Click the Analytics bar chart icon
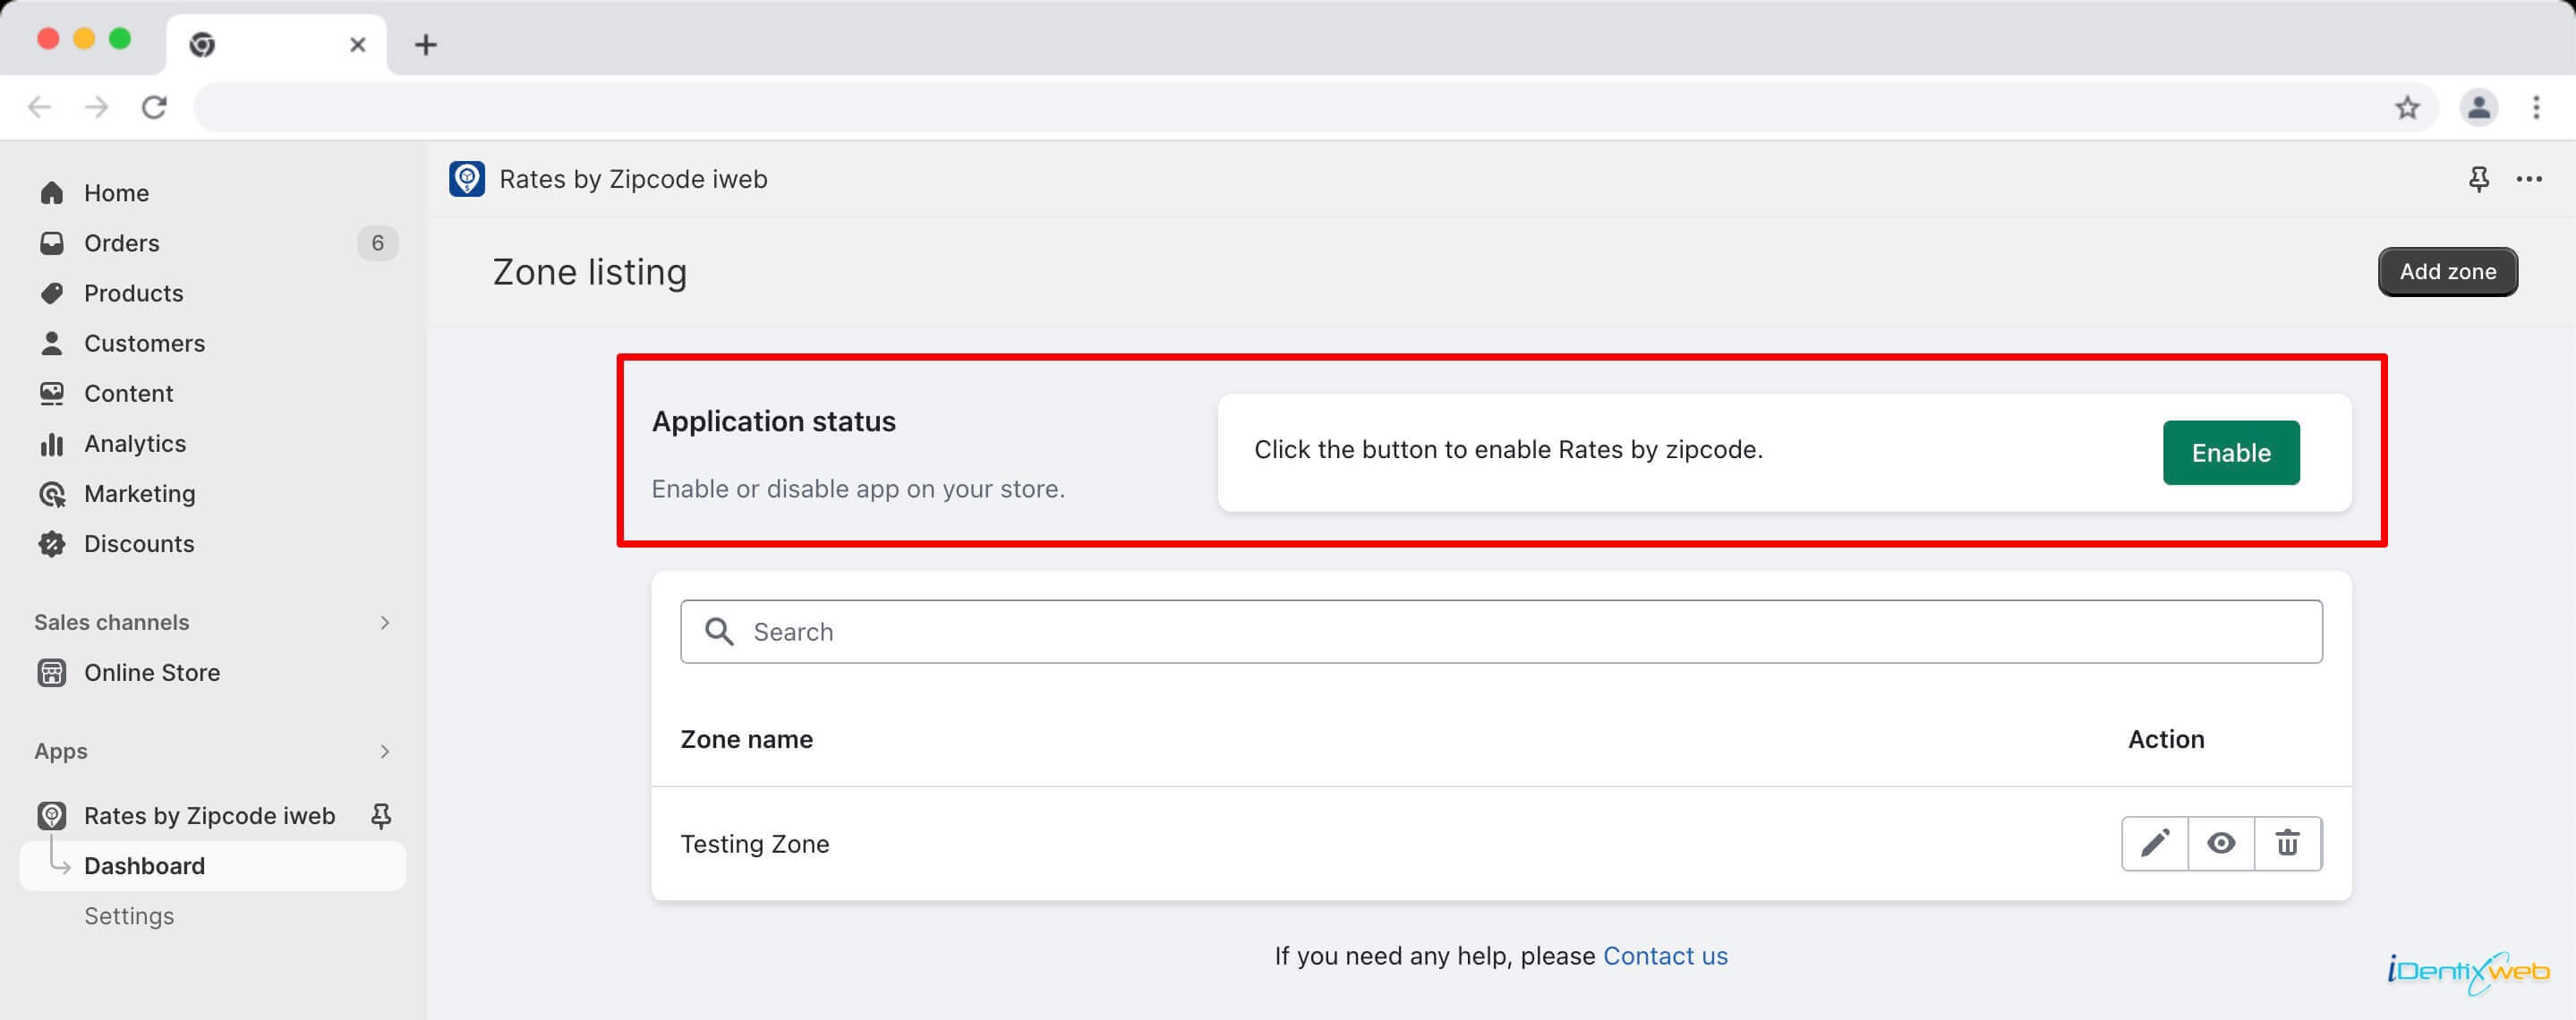Viewport: 2576px width, 1020px height. coord(52,443)
